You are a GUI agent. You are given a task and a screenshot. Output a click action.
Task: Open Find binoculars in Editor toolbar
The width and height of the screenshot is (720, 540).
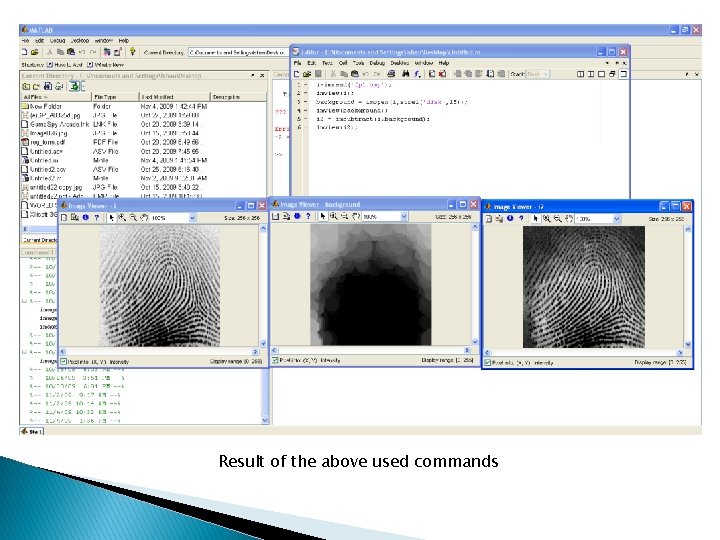click(406, 74)
